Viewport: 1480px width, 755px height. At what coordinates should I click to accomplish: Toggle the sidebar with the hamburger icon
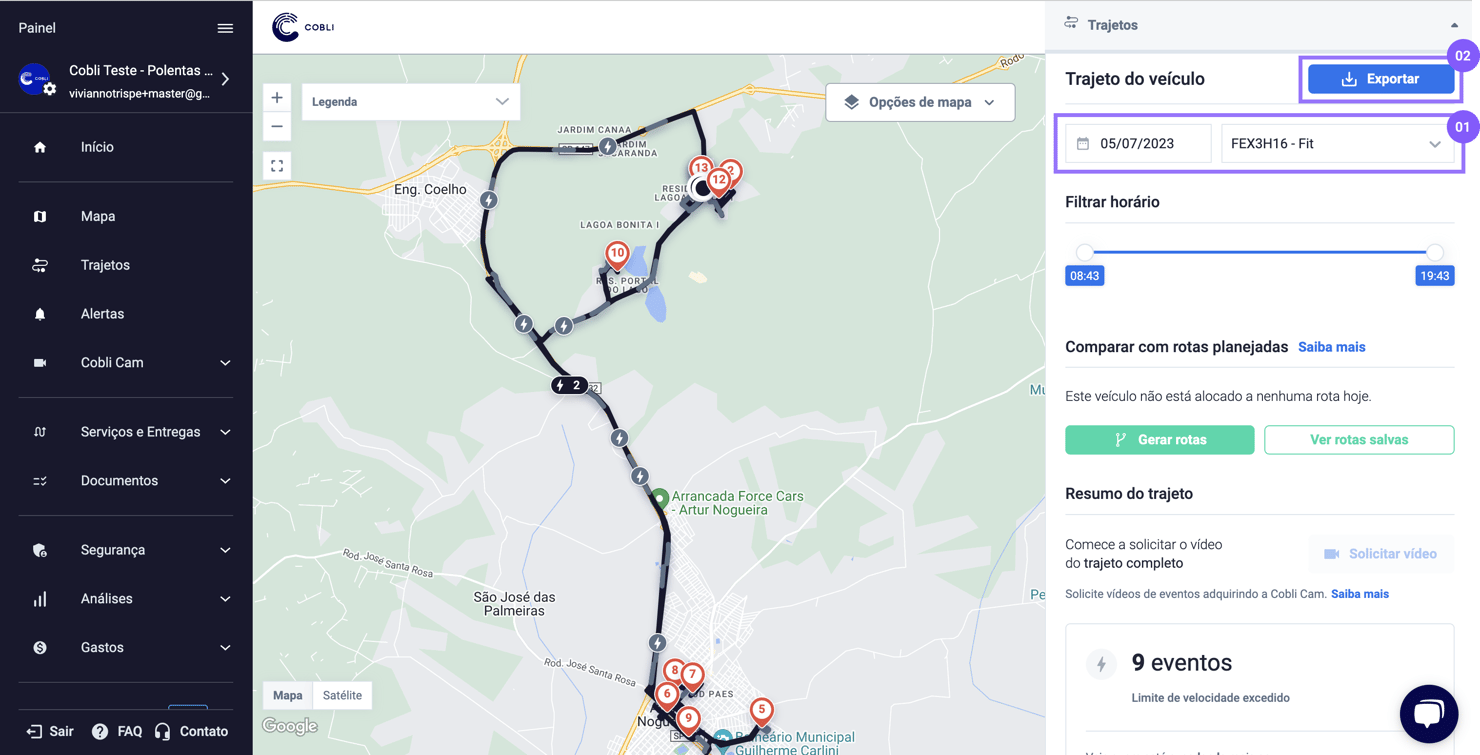[x=225, y=27]
